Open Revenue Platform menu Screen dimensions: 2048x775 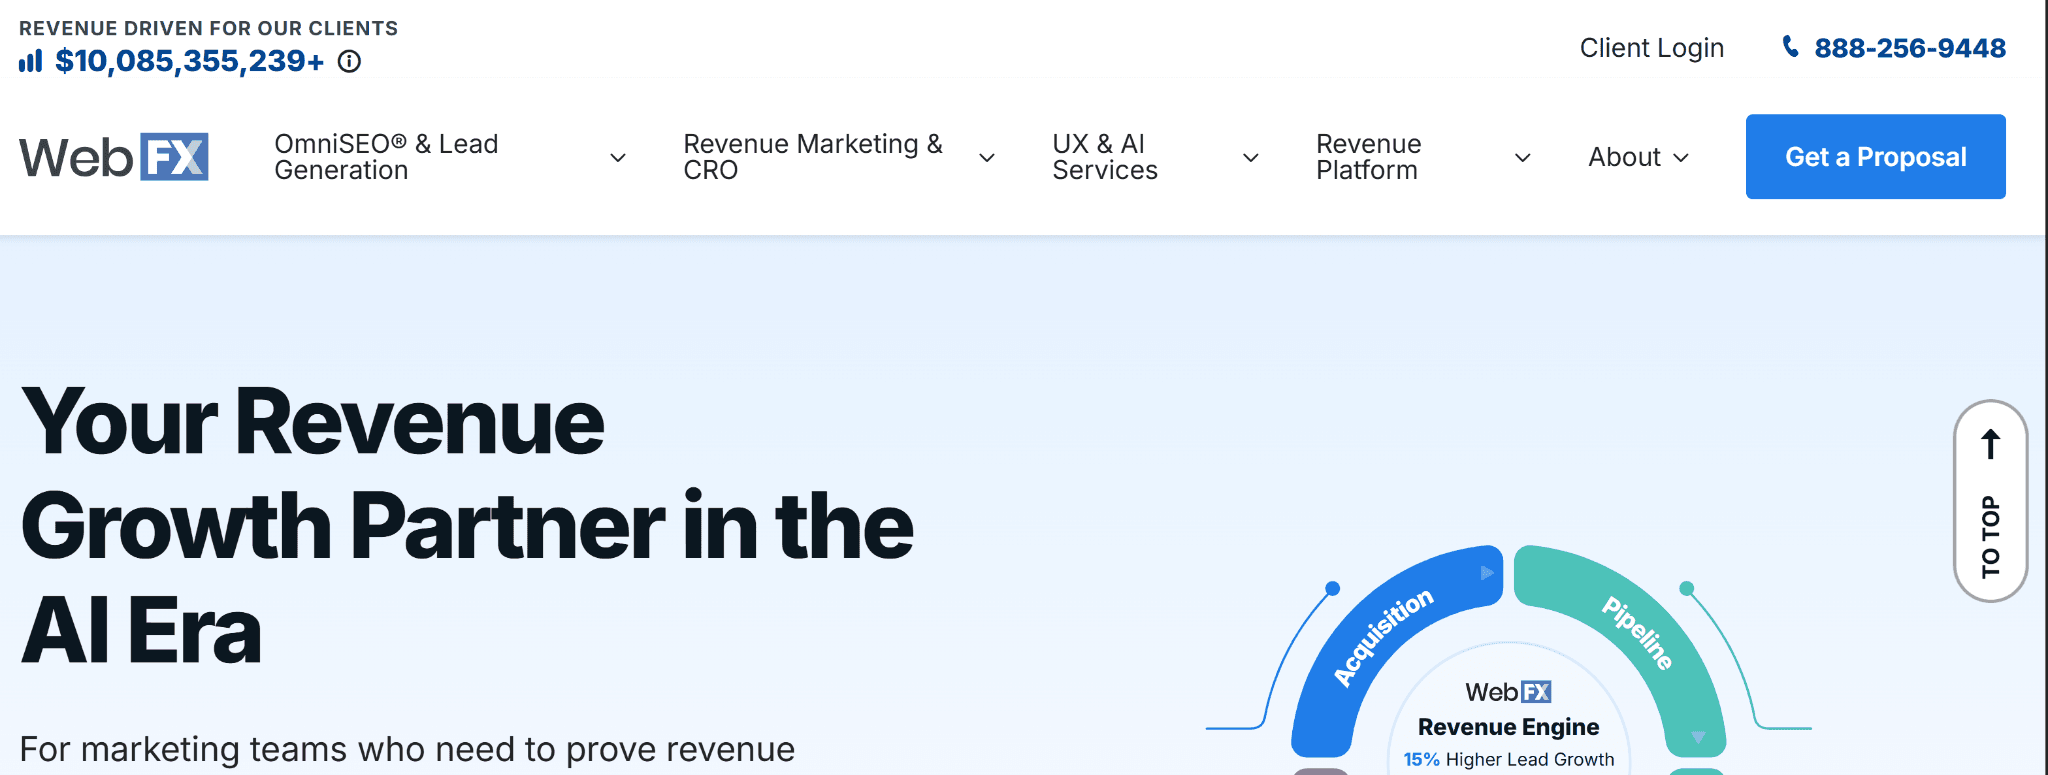[x=1368, y=157]
